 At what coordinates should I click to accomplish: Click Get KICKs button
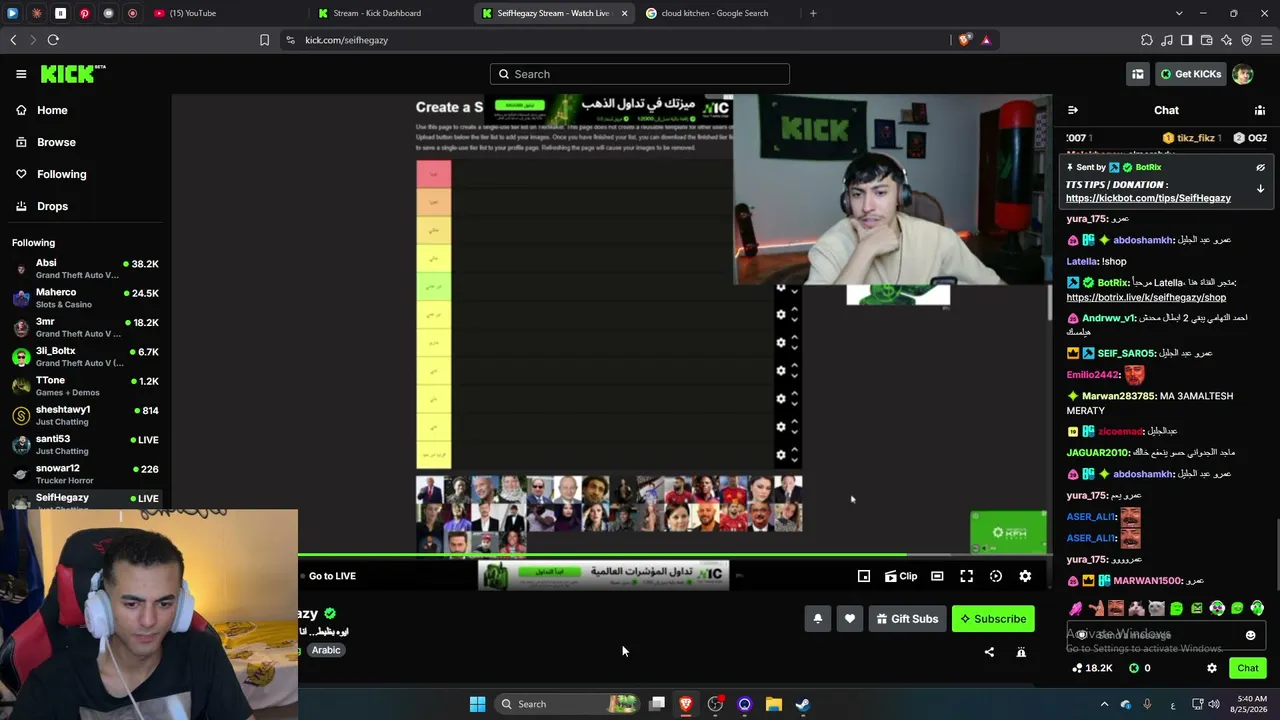click(x=1190, y=74)
